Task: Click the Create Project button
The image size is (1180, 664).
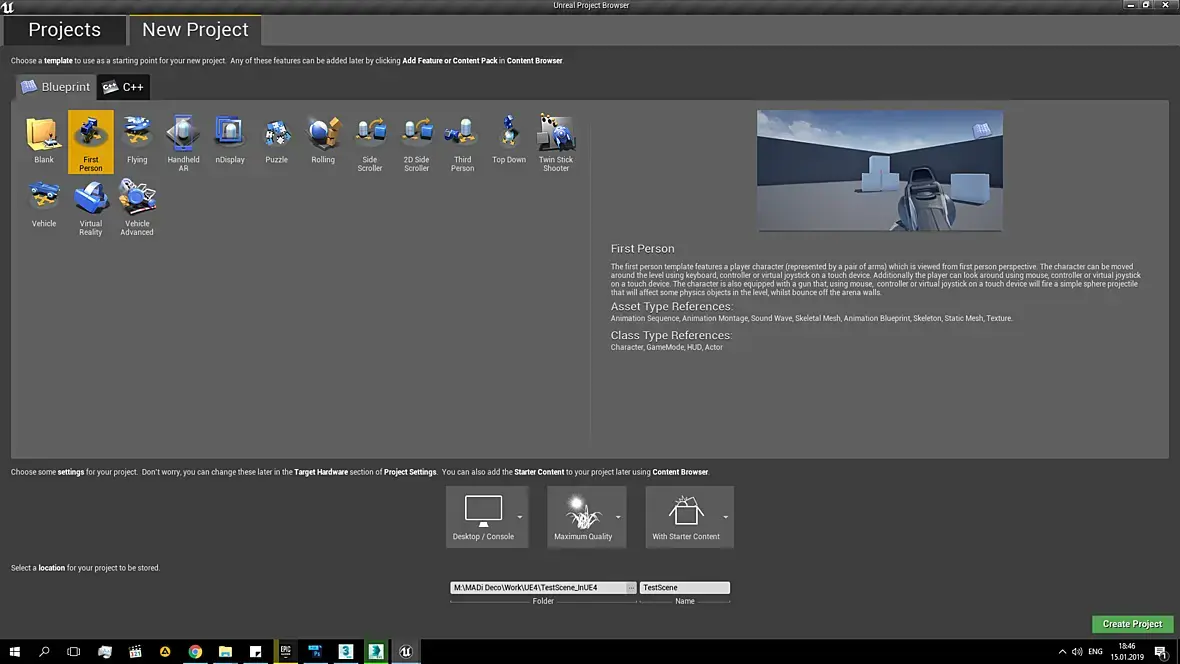Action: 1132,624
